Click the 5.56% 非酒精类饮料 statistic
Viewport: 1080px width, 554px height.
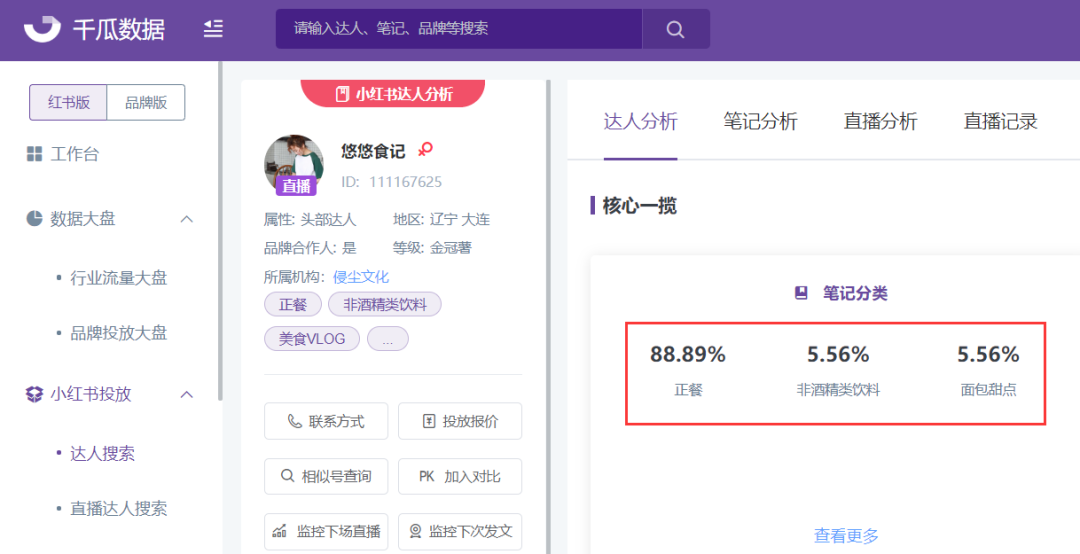point(838,370)
